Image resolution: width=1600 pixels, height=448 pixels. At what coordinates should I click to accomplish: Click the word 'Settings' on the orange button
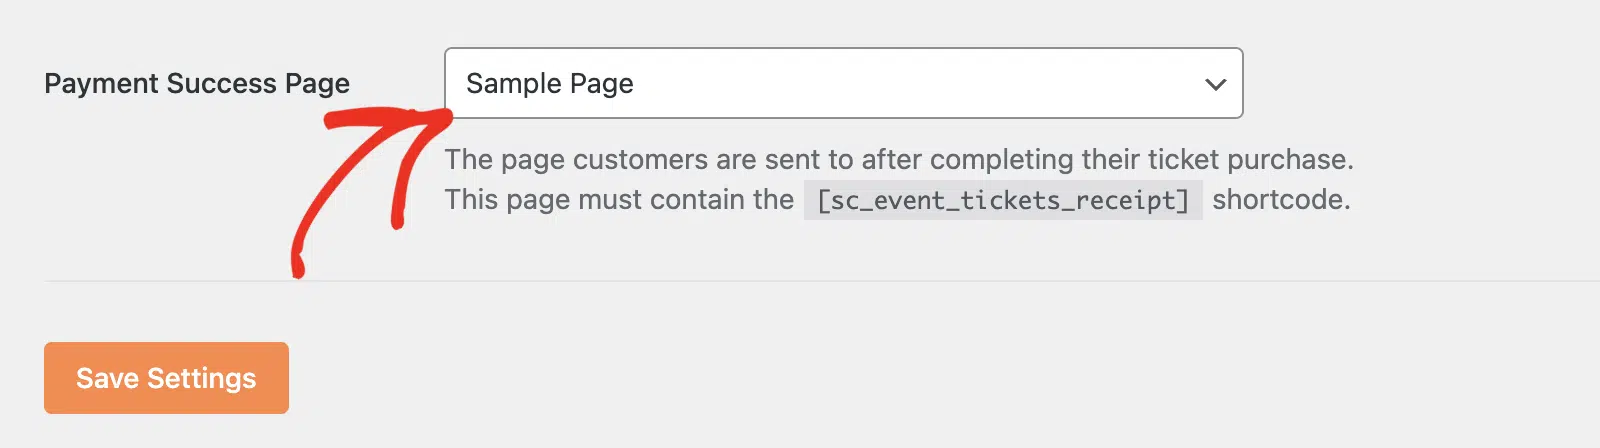[201, 379]
